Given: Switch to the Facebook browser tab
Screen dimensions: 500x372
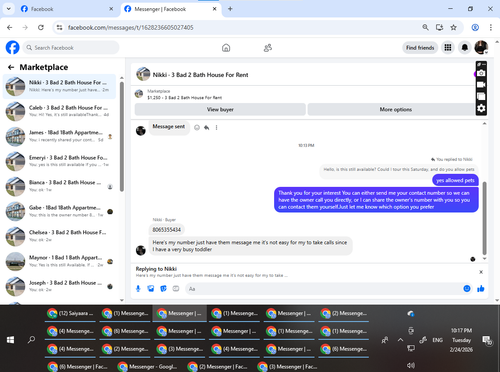Looking at the screenshot, I should 66,9.
